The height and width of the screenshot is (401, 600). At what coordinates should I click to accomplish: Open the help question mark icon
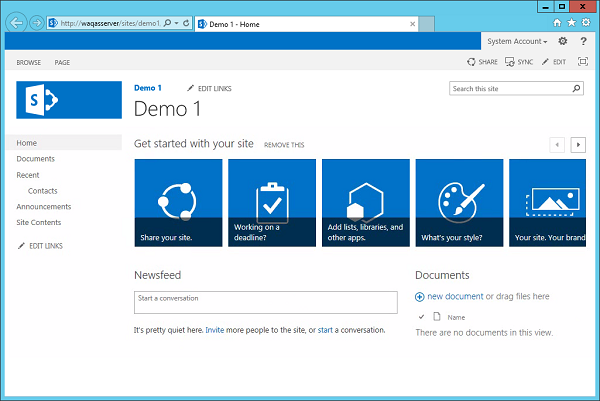point(584,41)
